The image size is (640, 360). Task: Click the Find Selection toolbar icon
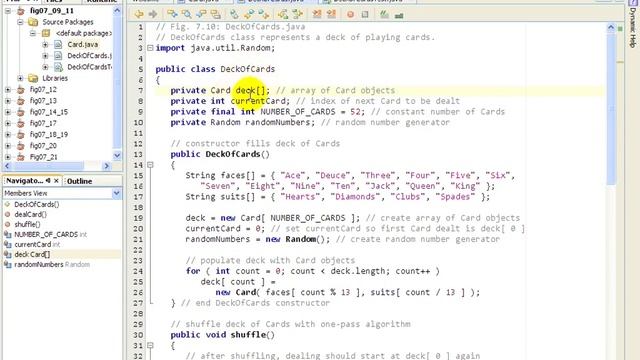(186, 14)
